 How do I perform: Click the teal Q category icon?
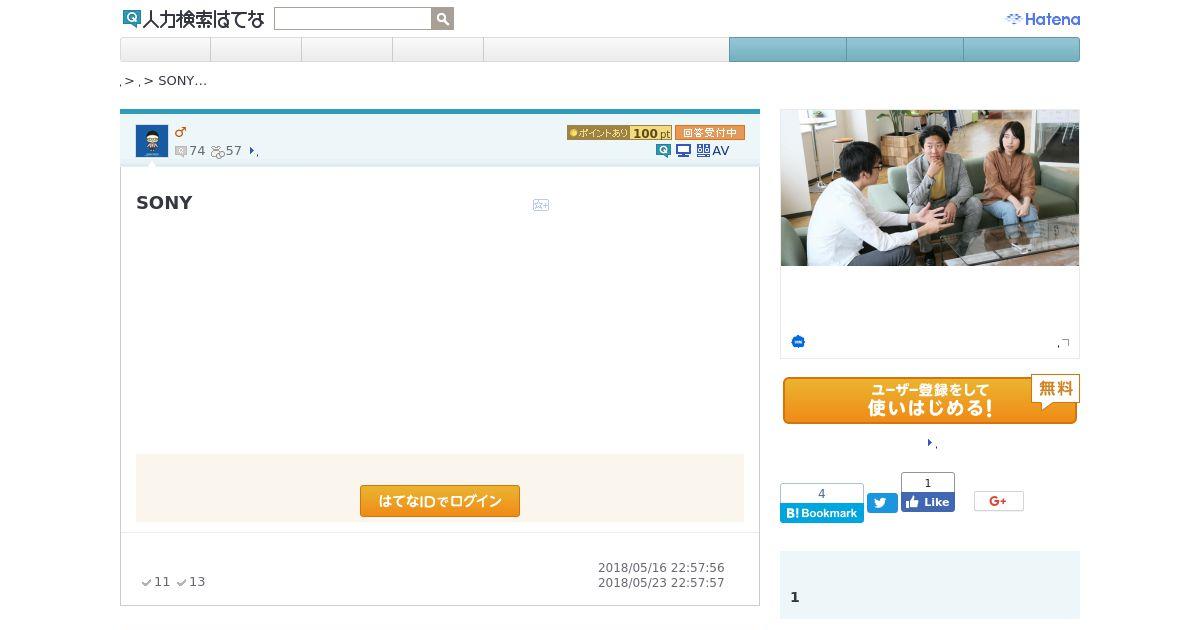[663, 151]
